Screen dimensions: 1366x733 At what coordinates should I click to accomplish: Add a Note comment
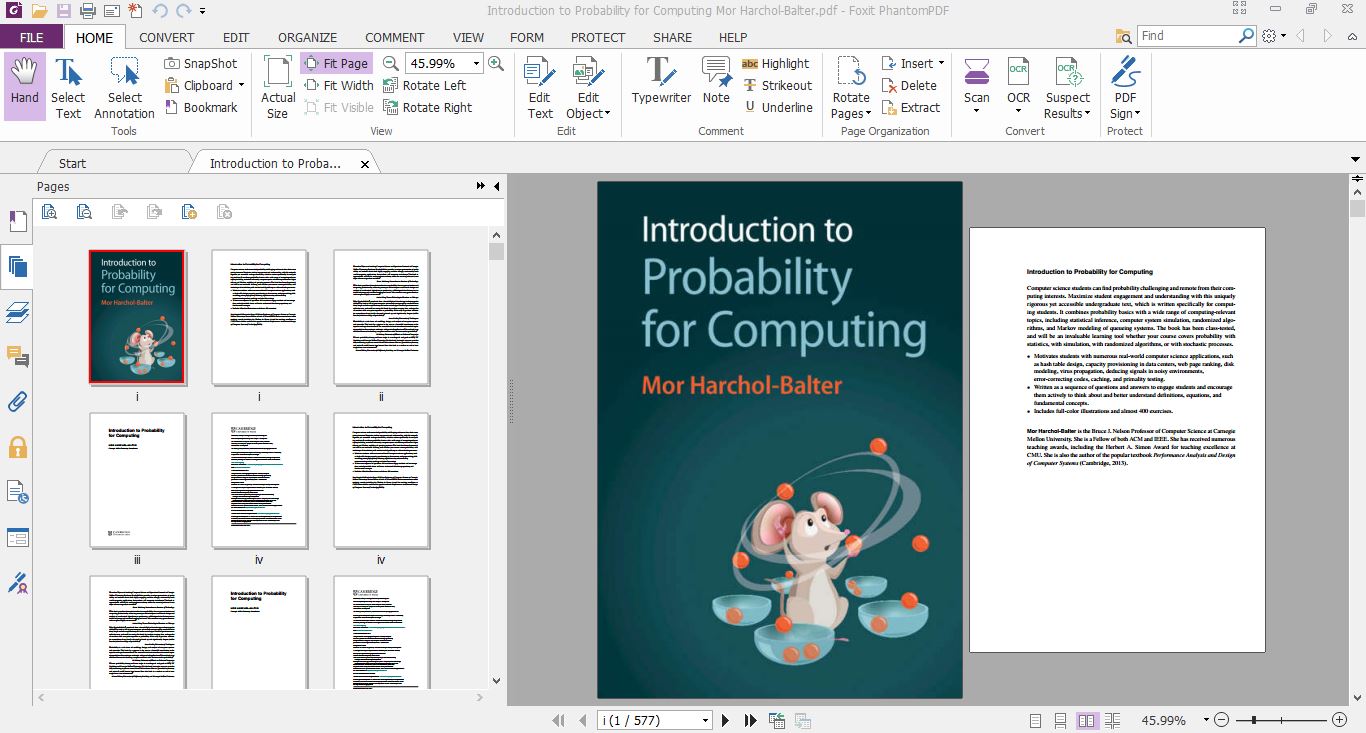coord(716,80)
